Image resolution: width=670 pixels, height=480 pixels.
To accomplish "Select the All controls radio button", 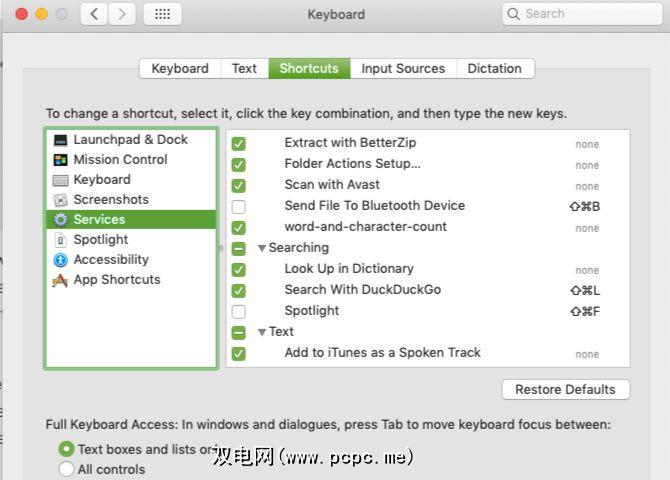I will [66, 469].
